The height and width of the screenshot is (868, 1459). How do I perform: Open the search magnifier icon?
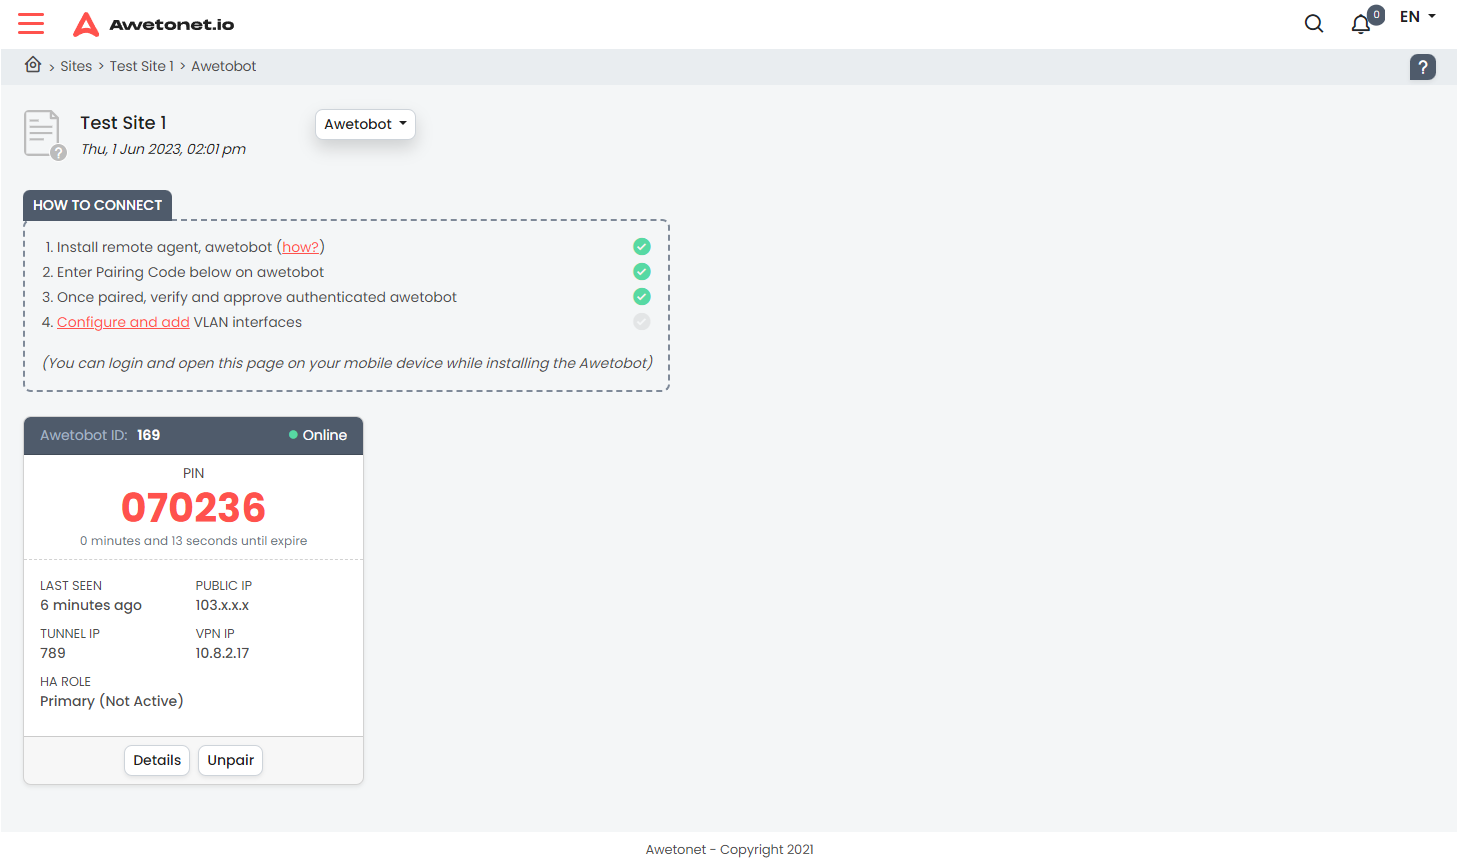point(1314,24)
